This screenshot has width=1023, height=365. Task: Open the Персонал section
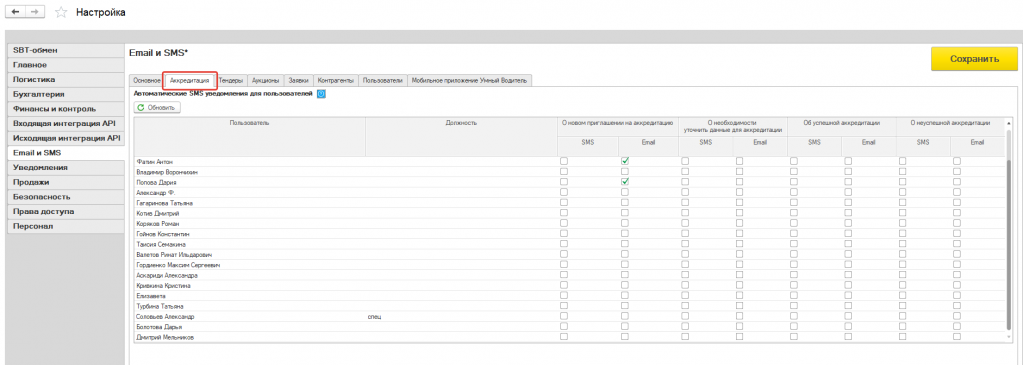click(65, 227)
